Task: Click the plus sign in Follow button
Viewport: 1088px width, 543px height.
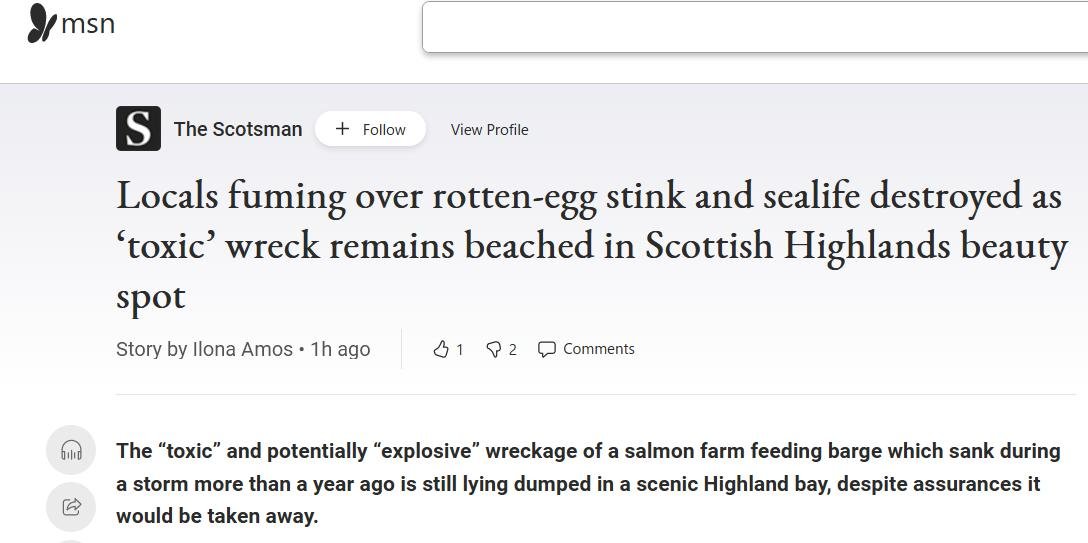Action: 342,129
